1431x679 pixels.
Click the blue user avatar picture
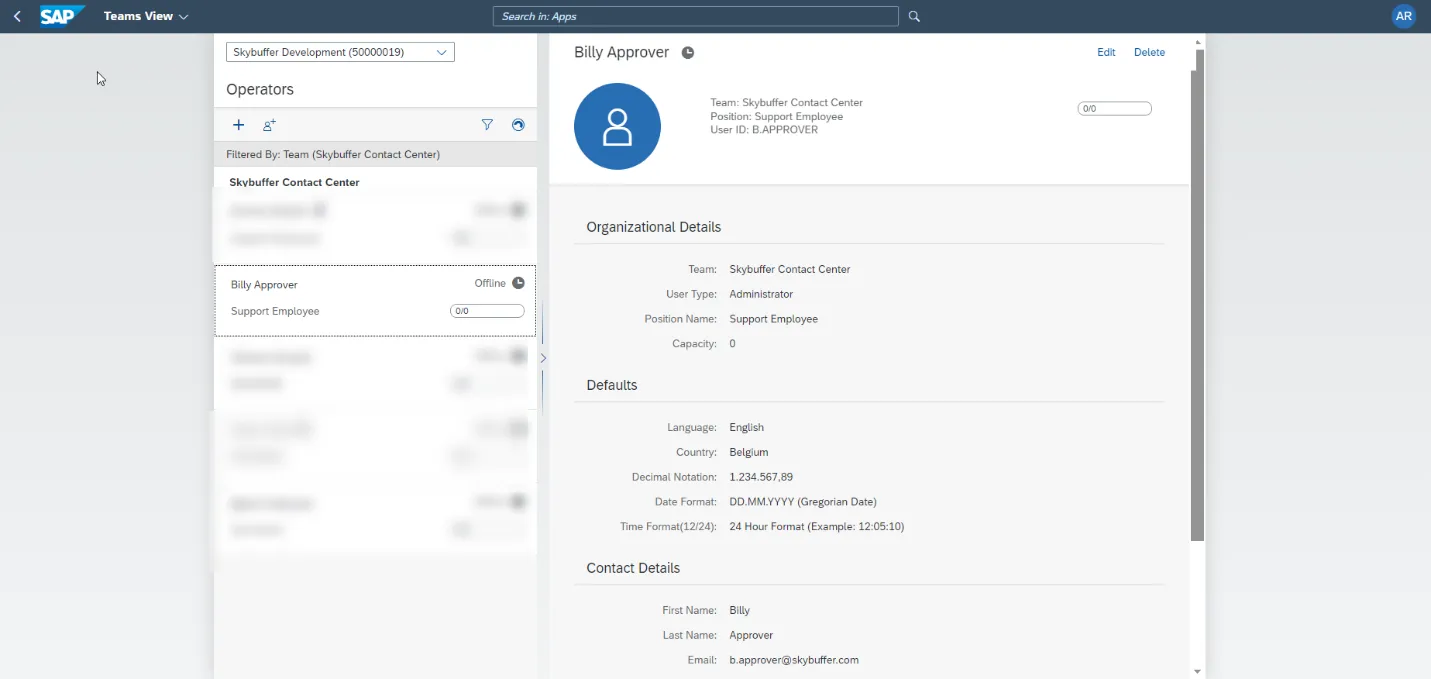click(x=617, y=126)
